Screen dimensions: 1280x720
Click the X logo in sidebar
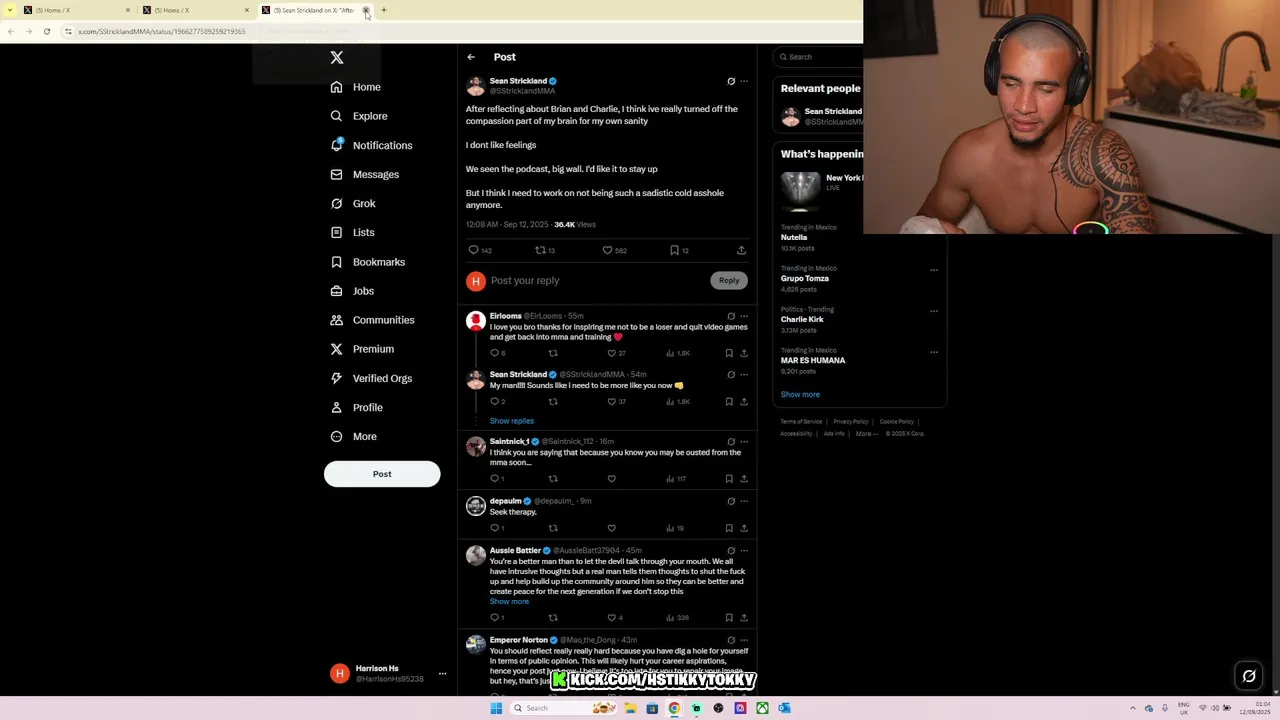337,58
